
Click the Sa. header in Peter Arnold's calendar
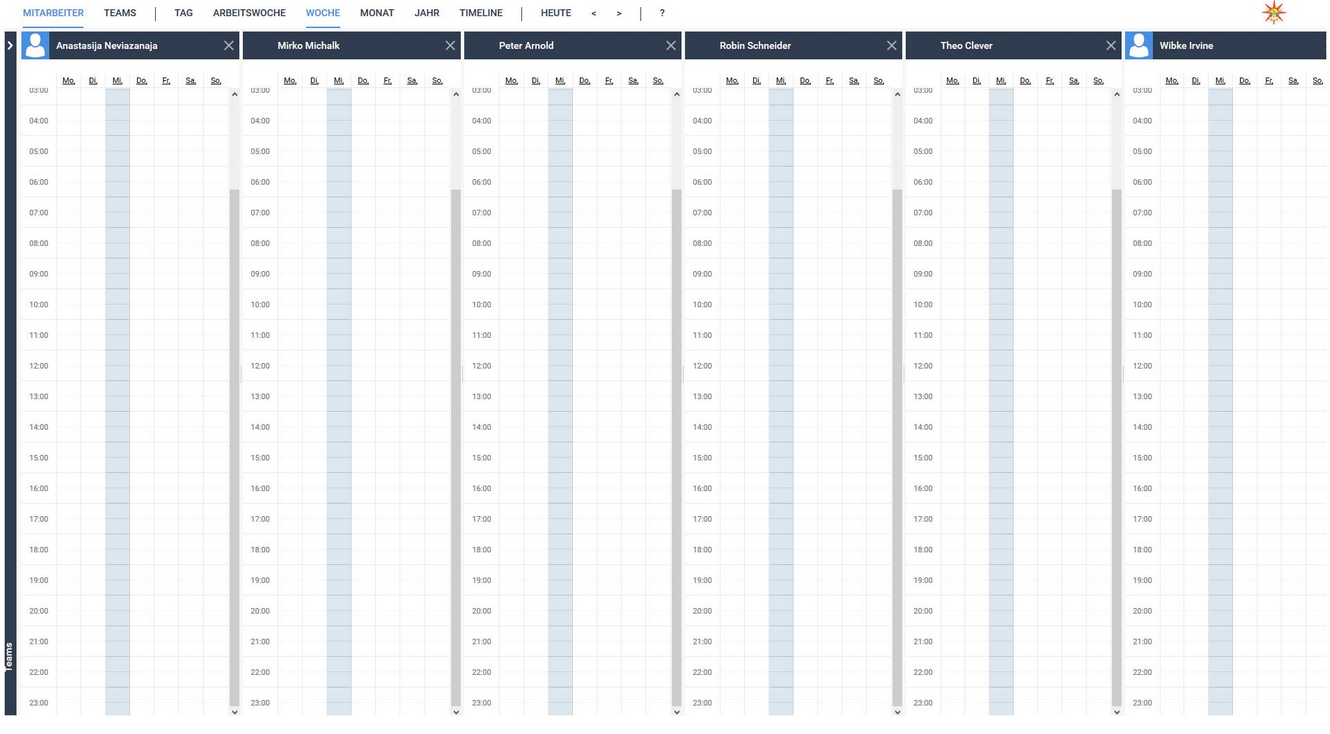(x=634, y=81)
